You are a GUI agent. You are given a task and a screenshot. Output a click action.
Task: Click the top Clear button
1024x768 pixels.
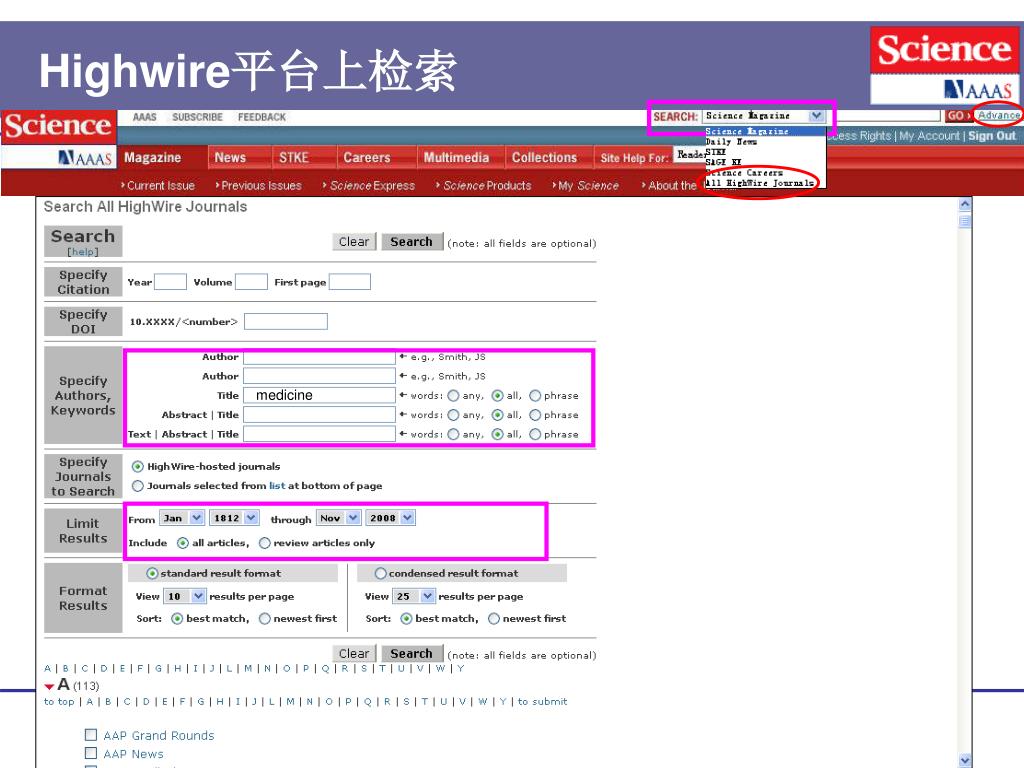pos(354,242)
